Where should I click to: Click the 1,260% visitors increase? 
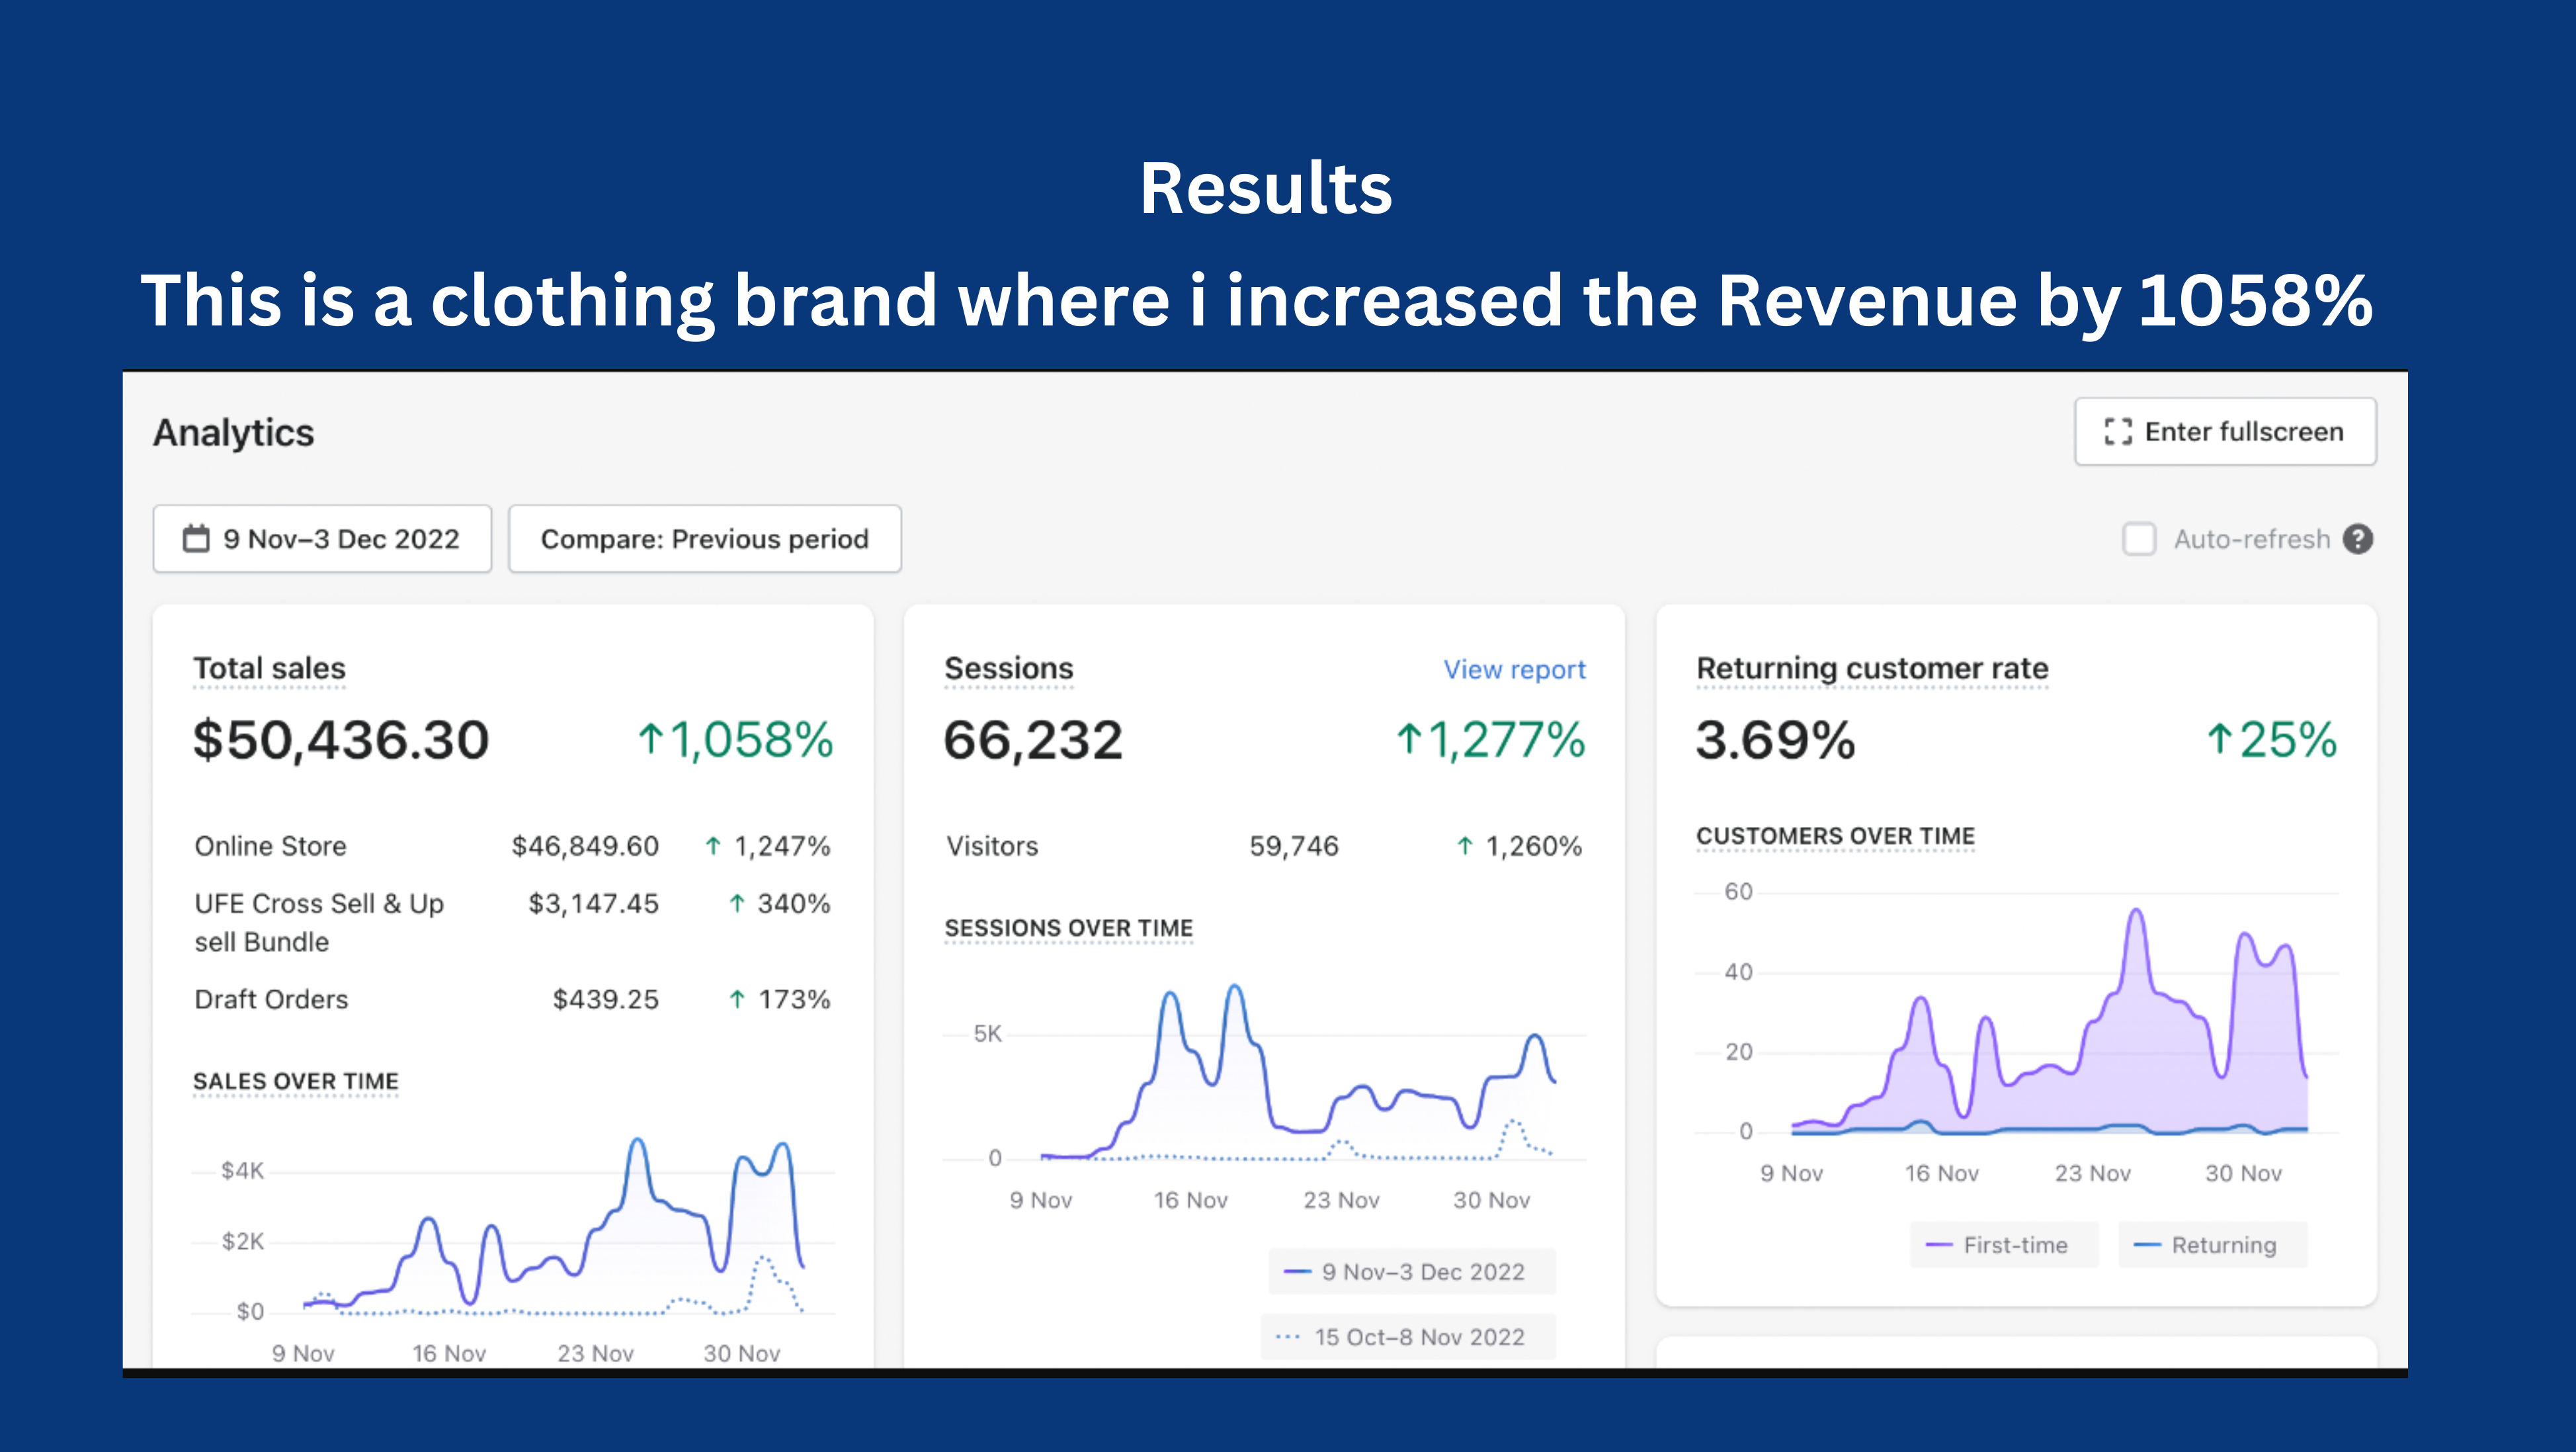1519,846
